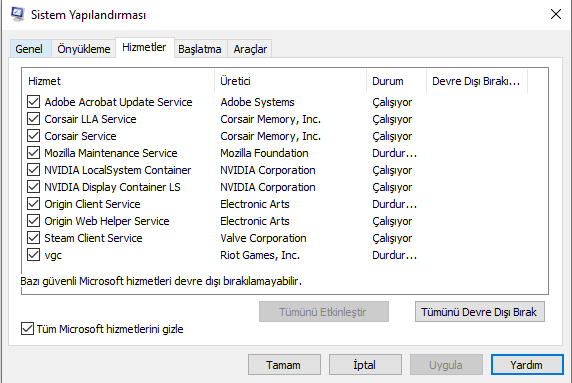Go to the Başlatma tab
Viewport: 572px width, 383px height.
pyautogui.click(x=200, y=49)
